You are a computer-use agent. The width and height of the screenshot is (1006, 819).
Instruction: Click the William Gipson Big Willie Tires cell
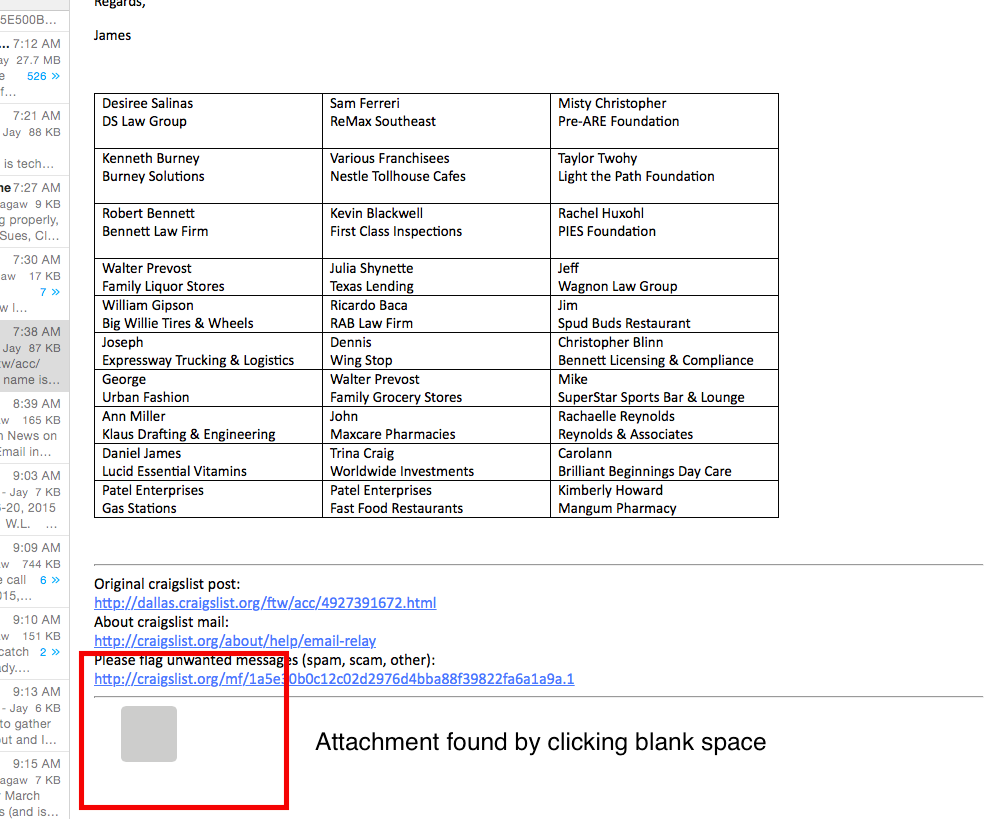(x=209, y=314)
